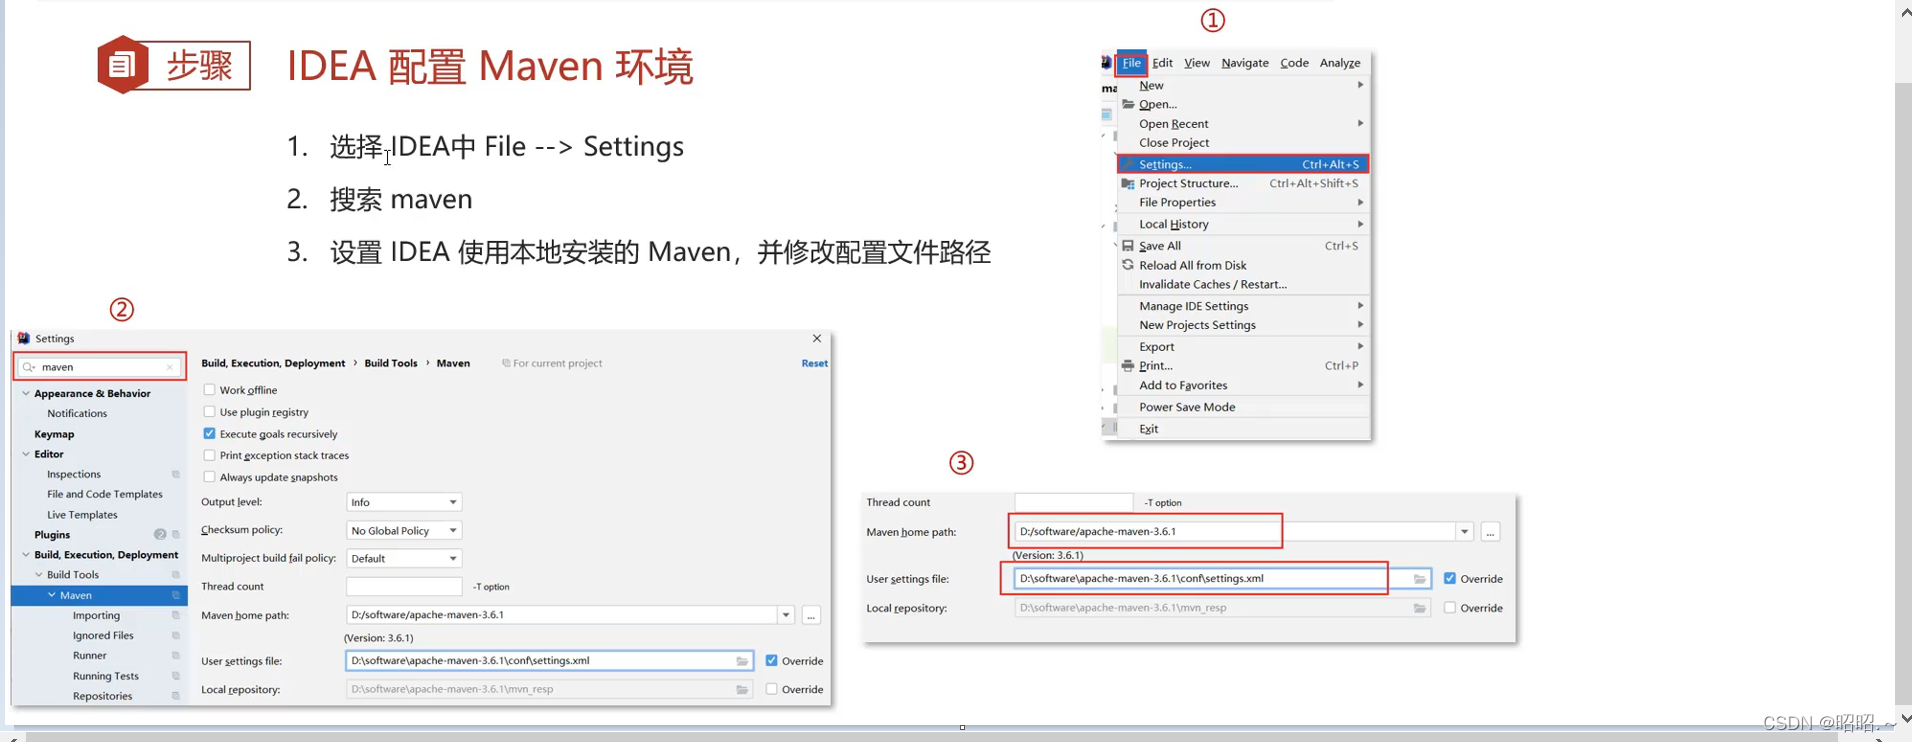This screenshot has width=1912, height=742.
Task: Select Settings... in the File menu
Action: pos(1242,164)
